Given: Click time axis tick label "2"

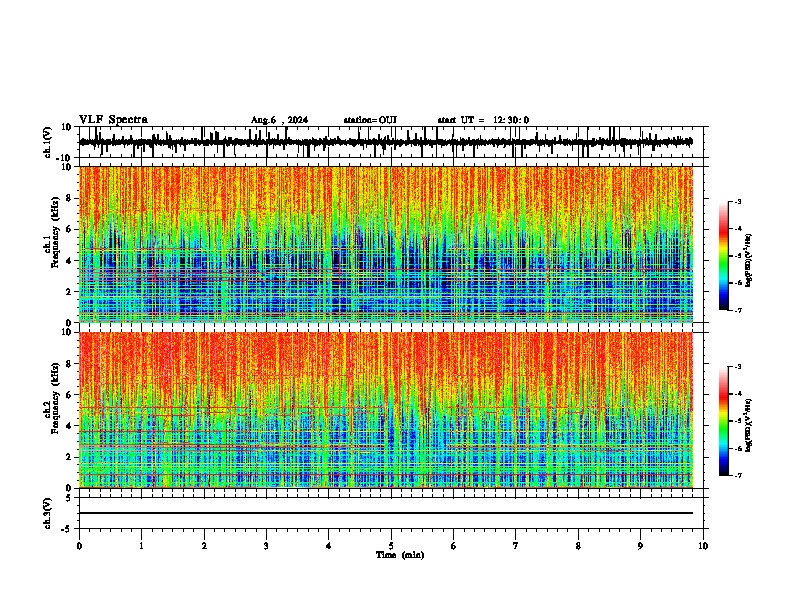Looking at the screenshot, I should pyautogui.click(x=204, y=546).
